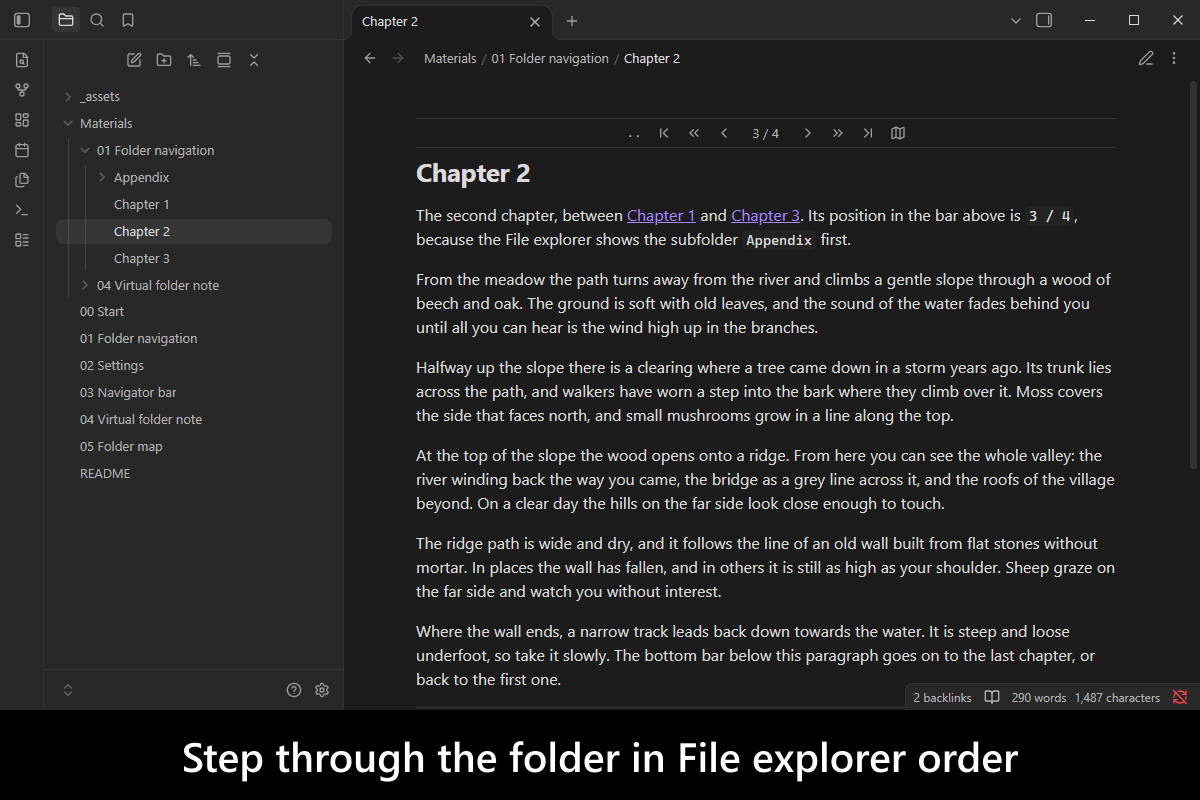The width and height of the screenshot is (1200, 800).
Task: Skip several notes backward in navigator bar
Action: pyautogui.click(x=694, y=134)
